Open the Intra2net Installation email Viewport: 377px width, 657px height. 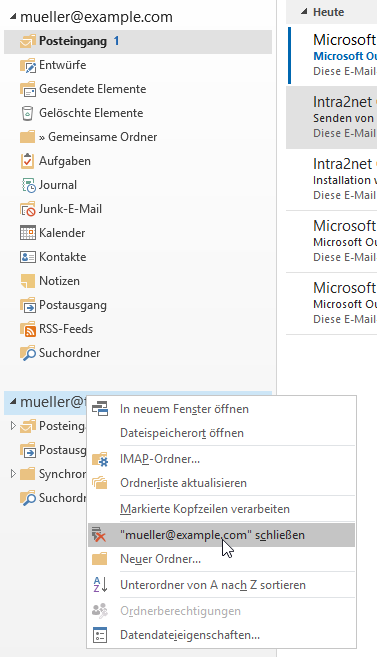[x=331, y=179]
